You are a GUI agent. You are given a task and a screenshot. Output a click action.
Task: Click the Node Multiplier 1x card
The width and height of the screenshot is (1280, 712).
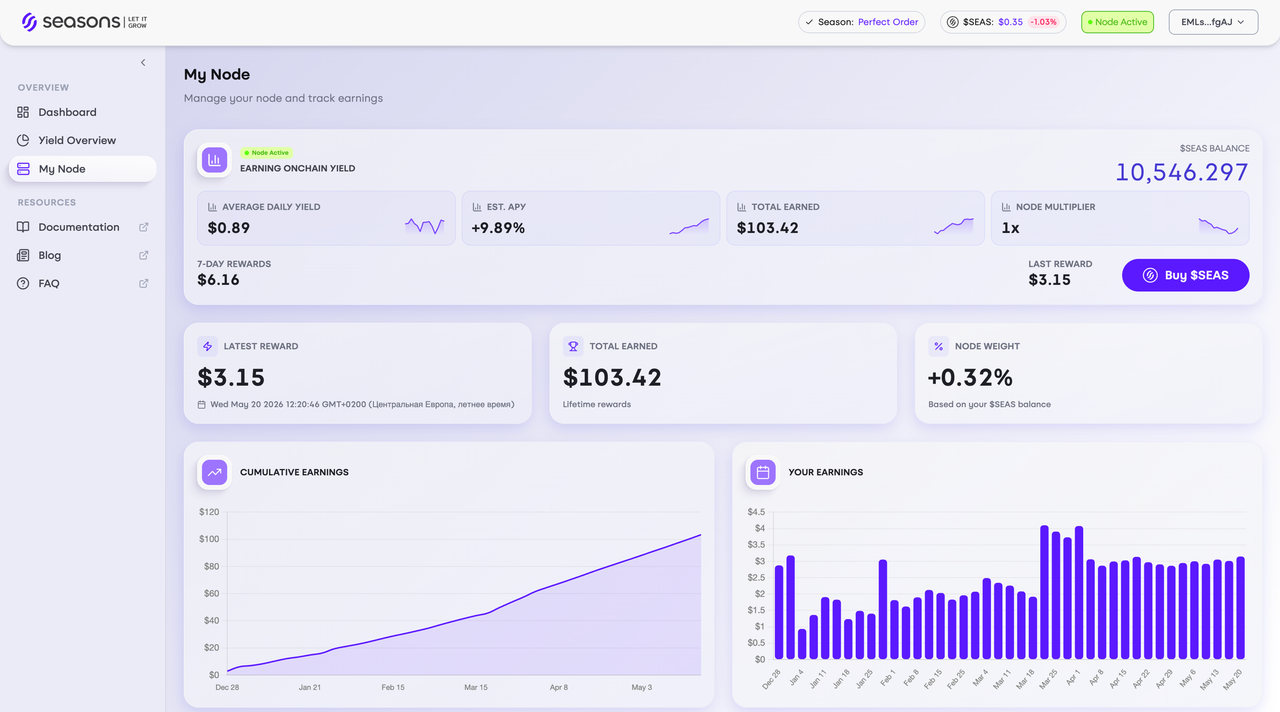(x=1120, y=218)
